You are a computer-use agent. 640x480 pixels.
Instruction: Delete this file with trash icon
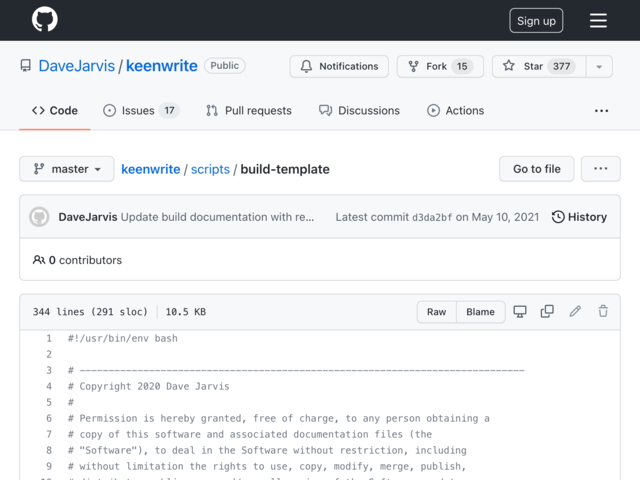point(603,311)
